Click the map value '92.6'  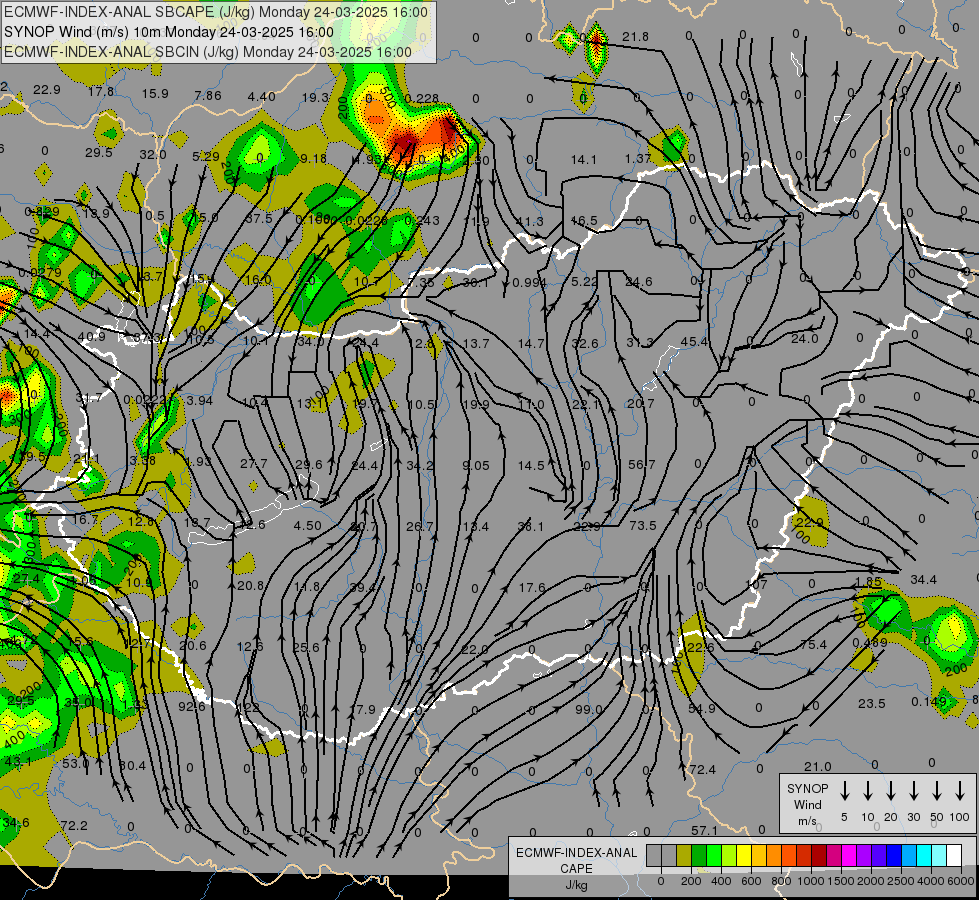(192, 706)
